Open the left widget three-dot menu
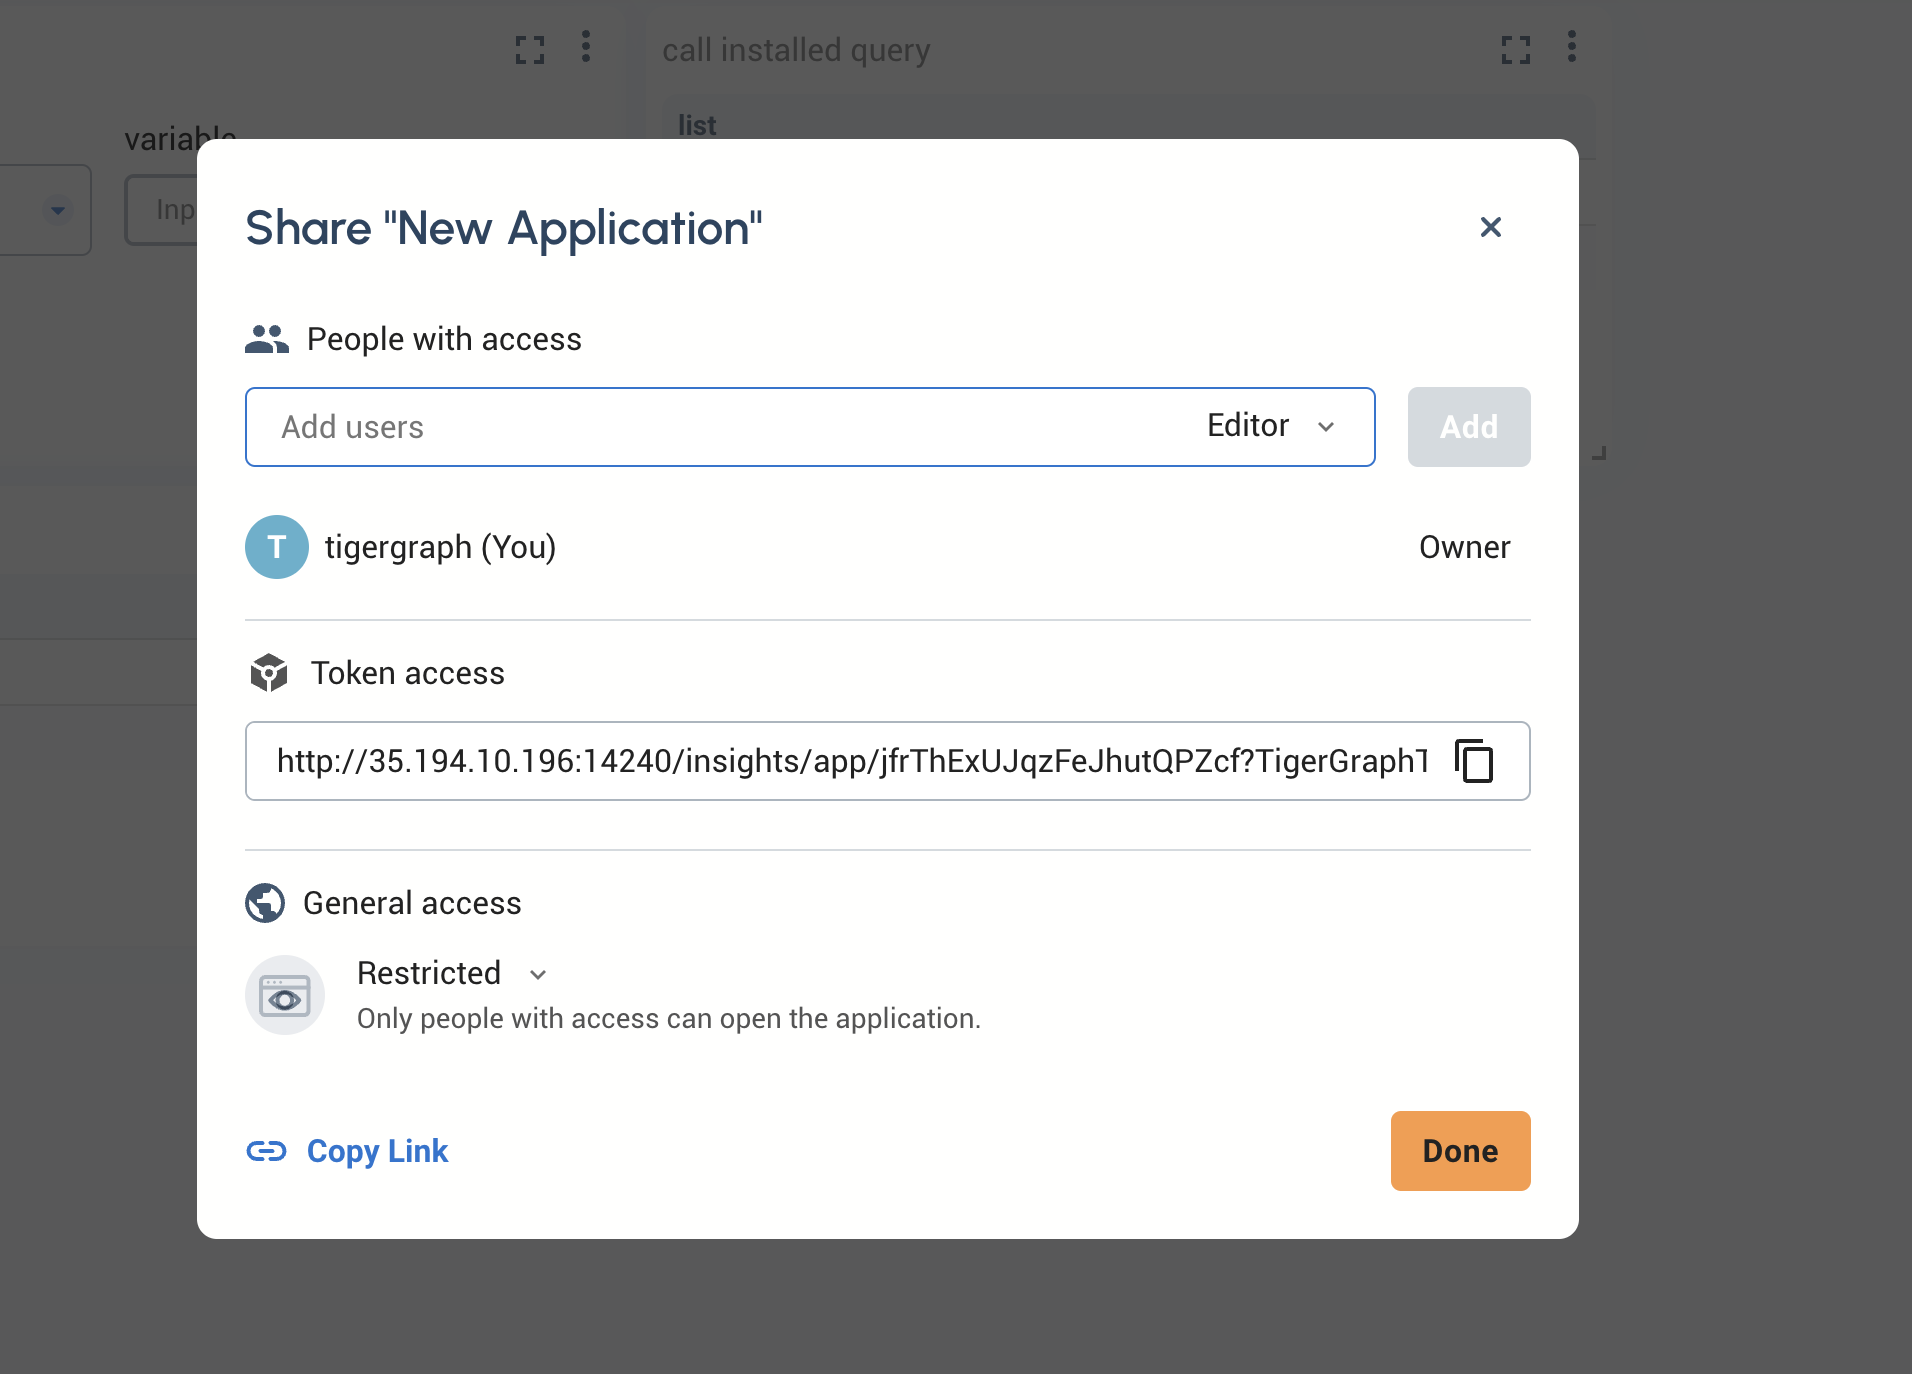 (x=586, y=47)
